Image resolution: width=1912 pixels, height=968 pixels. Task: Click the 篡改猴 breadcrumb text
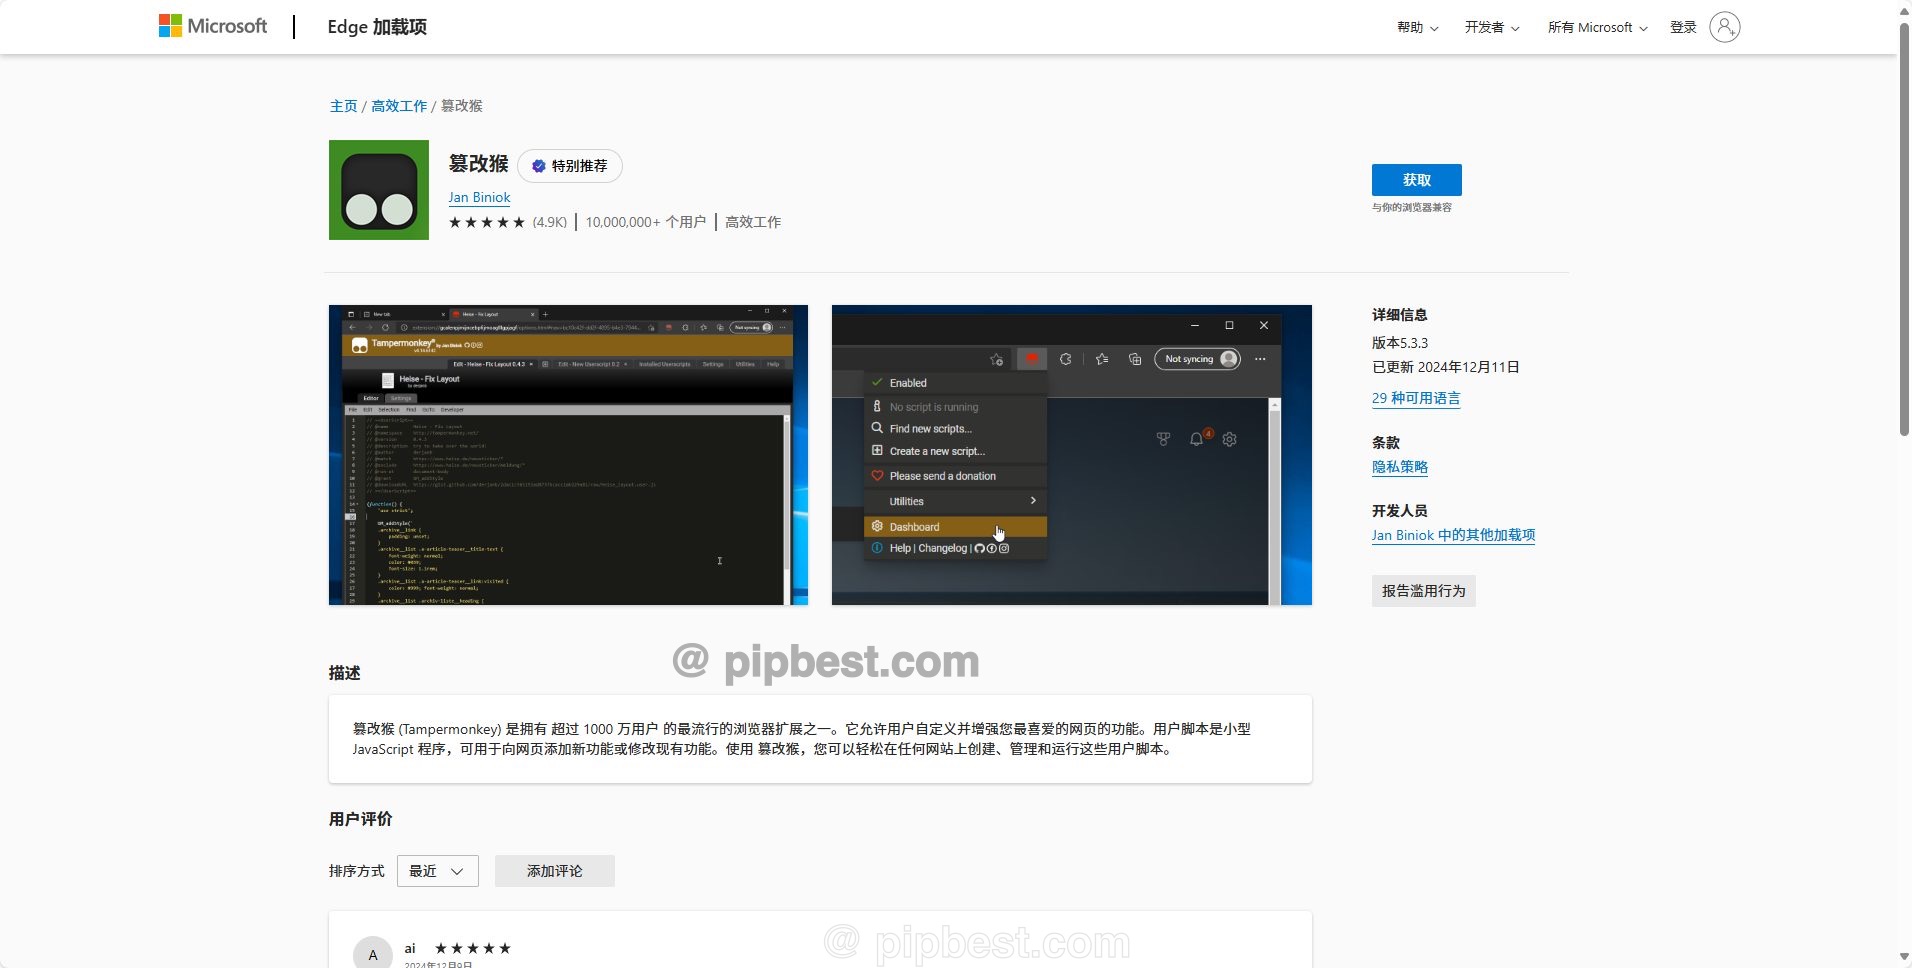tap(462, 106)
